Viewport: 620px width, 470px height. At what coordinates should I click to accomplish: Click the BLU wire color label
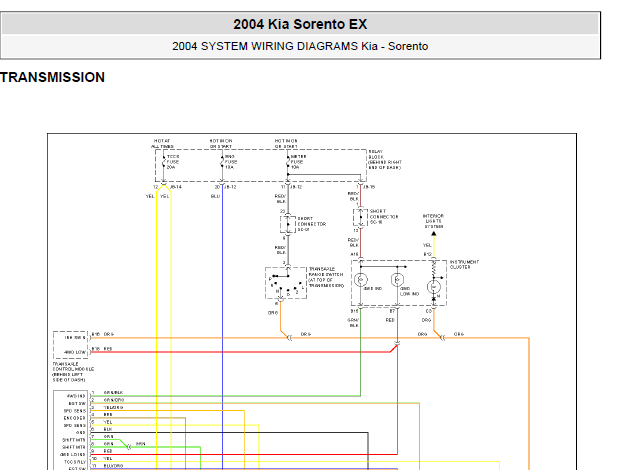point(215,196)
